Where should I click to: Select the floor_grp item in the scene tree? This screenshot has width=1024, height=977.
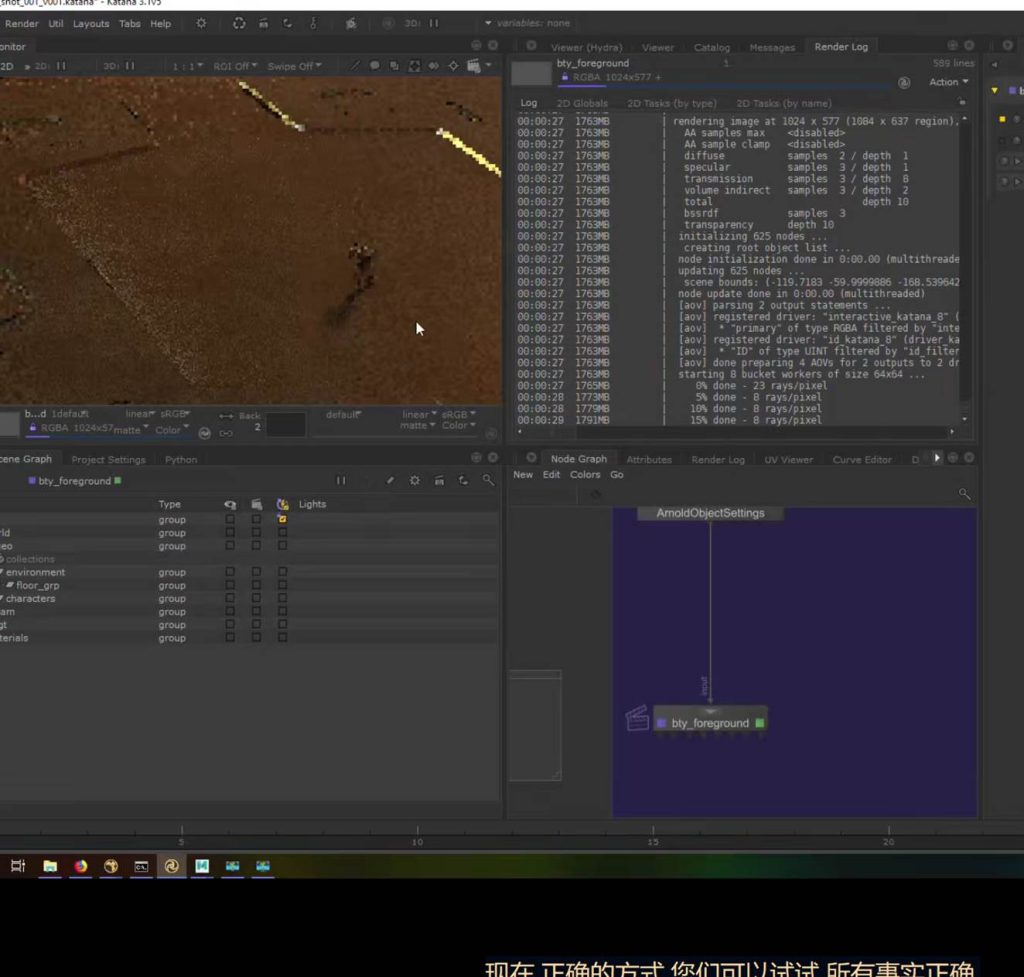[x=37, y=586]
